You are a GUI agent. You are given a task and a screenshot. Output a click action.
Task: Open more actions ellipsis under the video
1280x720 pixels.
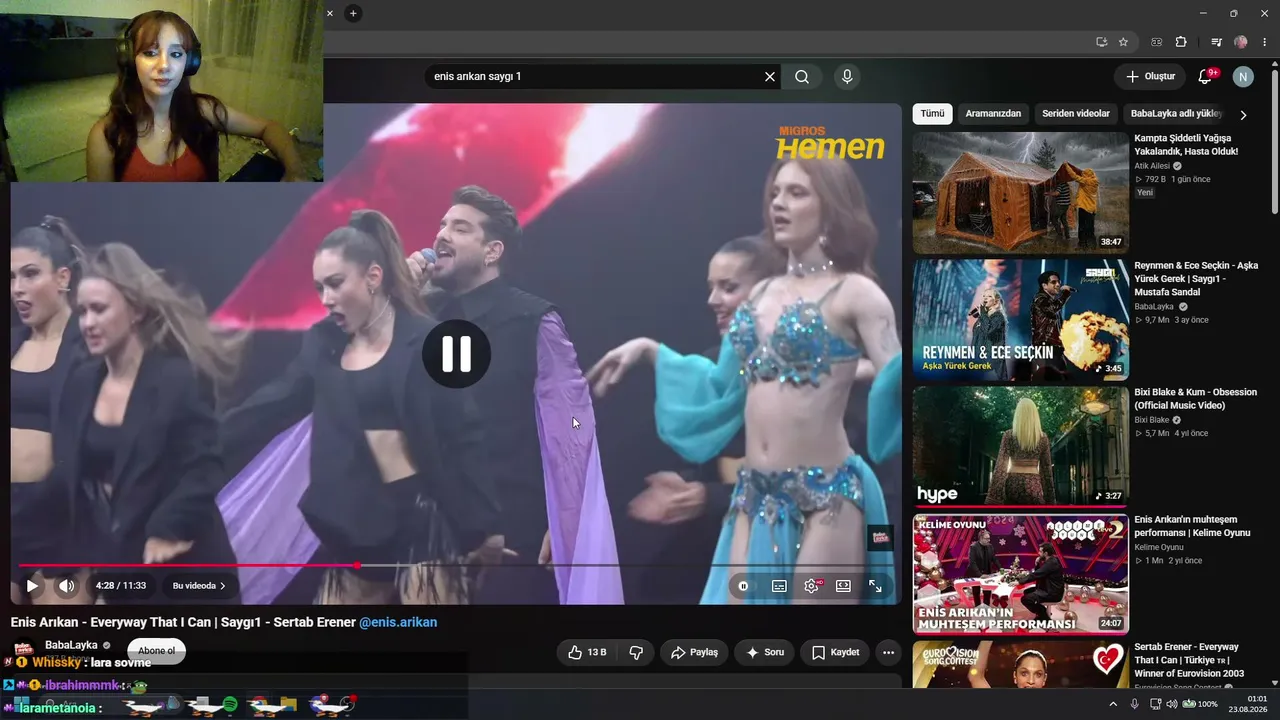point(888,652)
